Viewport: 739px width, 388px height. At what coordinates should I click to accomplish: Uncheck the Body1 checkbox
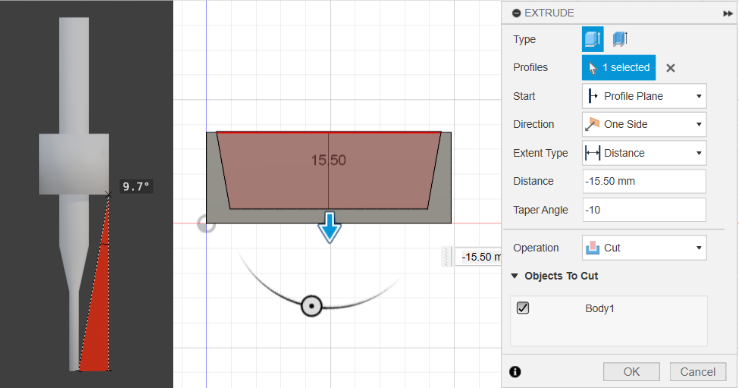click(523, 308)
